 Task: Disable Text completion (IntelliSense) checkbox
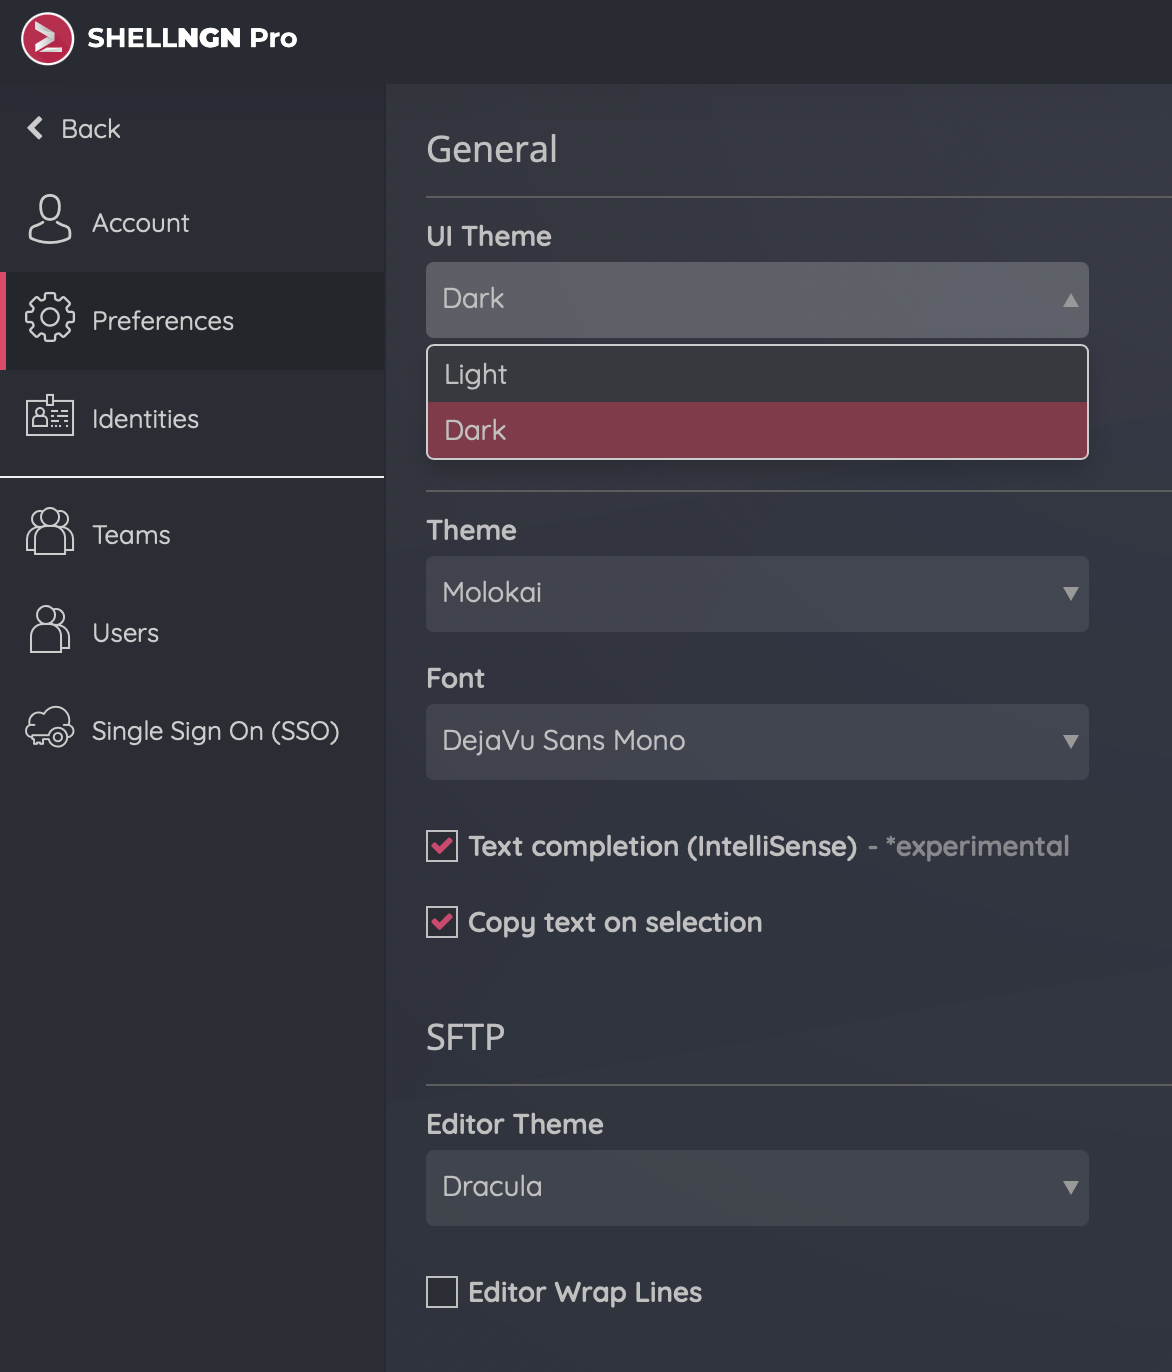(x=442, y=846)
